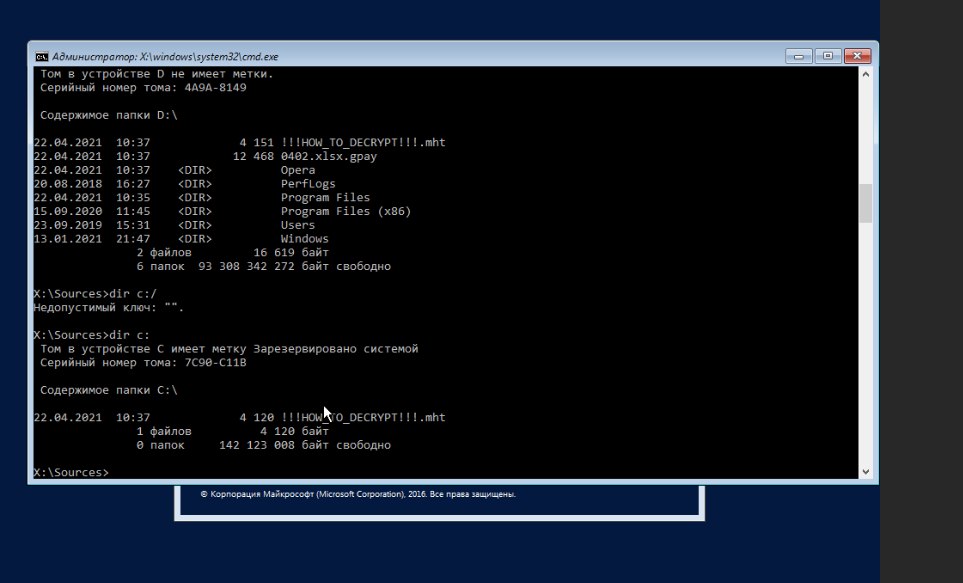The image size is (963, 583).
Task: Click the '142 123 008 байт свободно' line
Action: point(305,445)
